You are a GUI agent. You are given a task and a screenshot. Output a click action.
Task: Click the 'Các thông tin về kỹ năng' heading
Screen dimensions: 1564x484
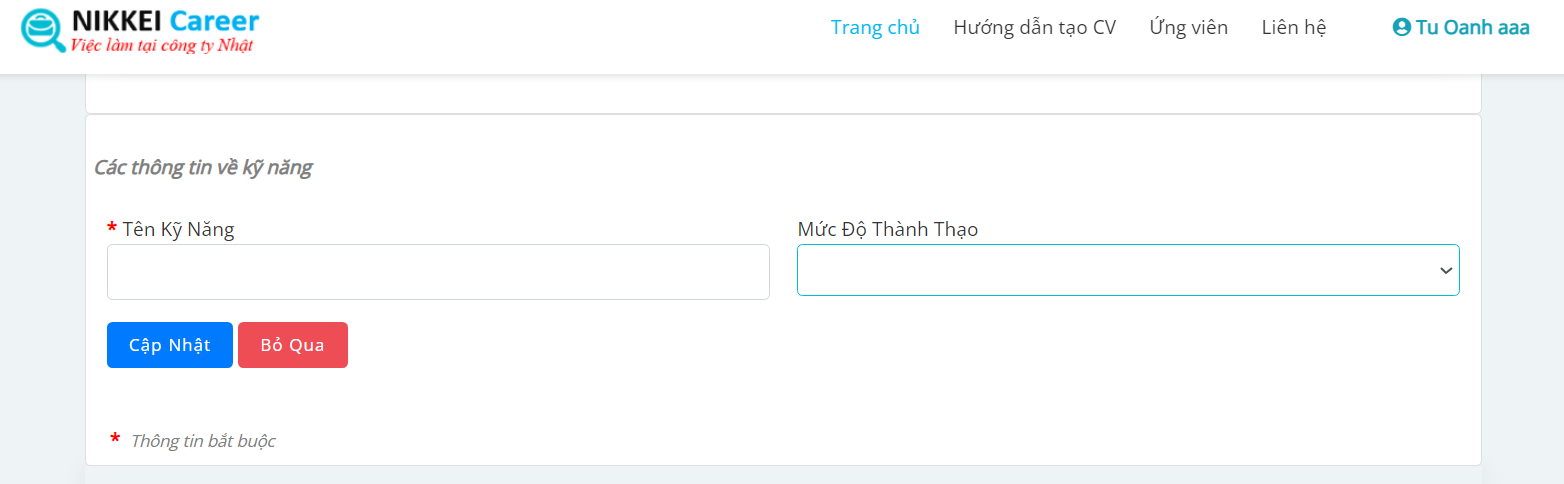click(203, 167)
